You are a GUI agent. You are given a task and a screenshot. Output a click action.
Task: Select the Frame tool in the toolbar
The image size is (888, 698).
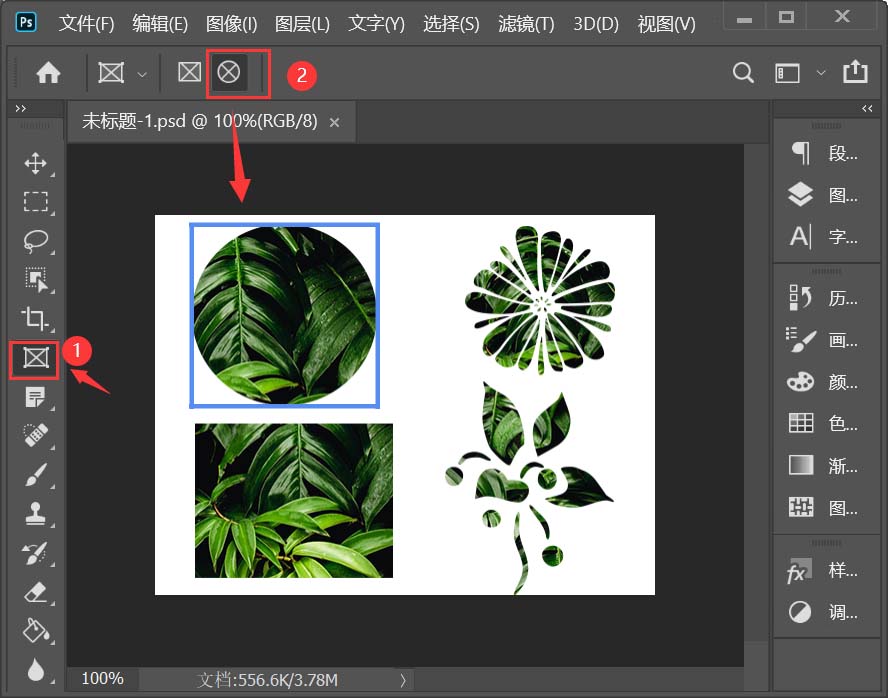pyautogui.click(x=35, y=359)
